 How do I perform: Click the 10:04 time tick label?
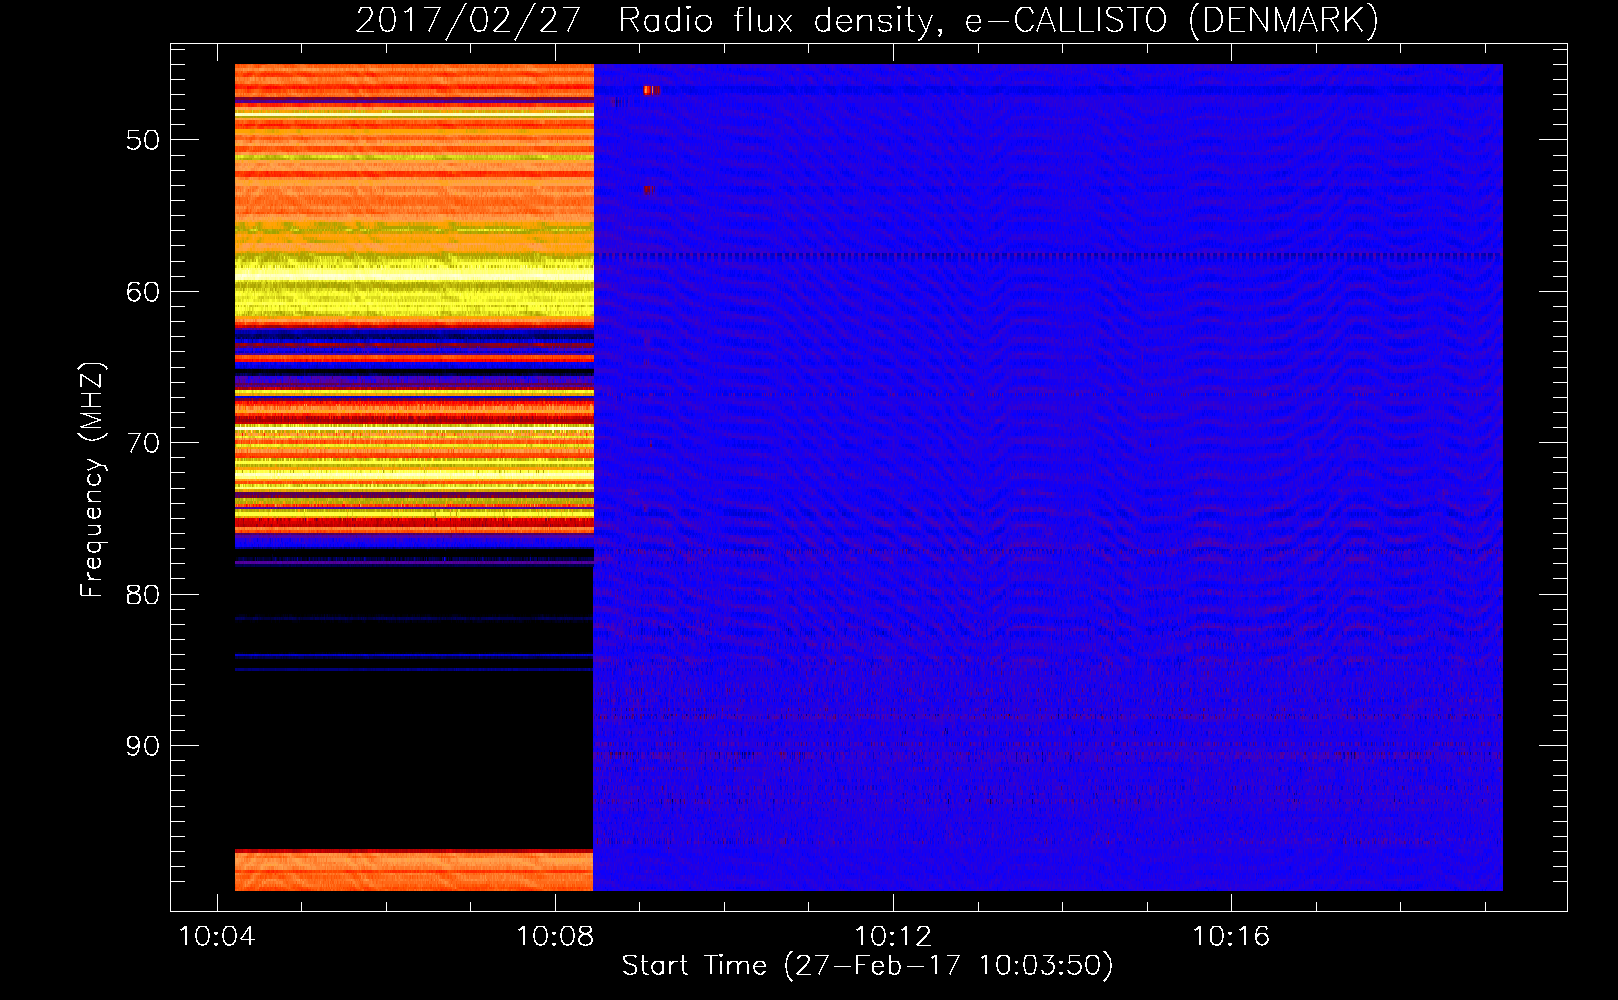coord(217,937)
